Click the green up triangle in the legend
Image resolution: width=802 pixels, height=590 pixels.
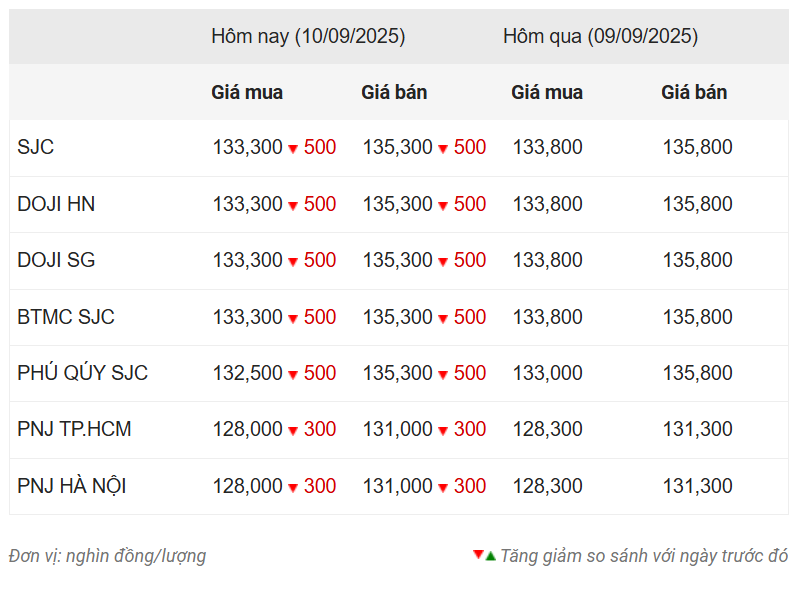tap(491, 556)
